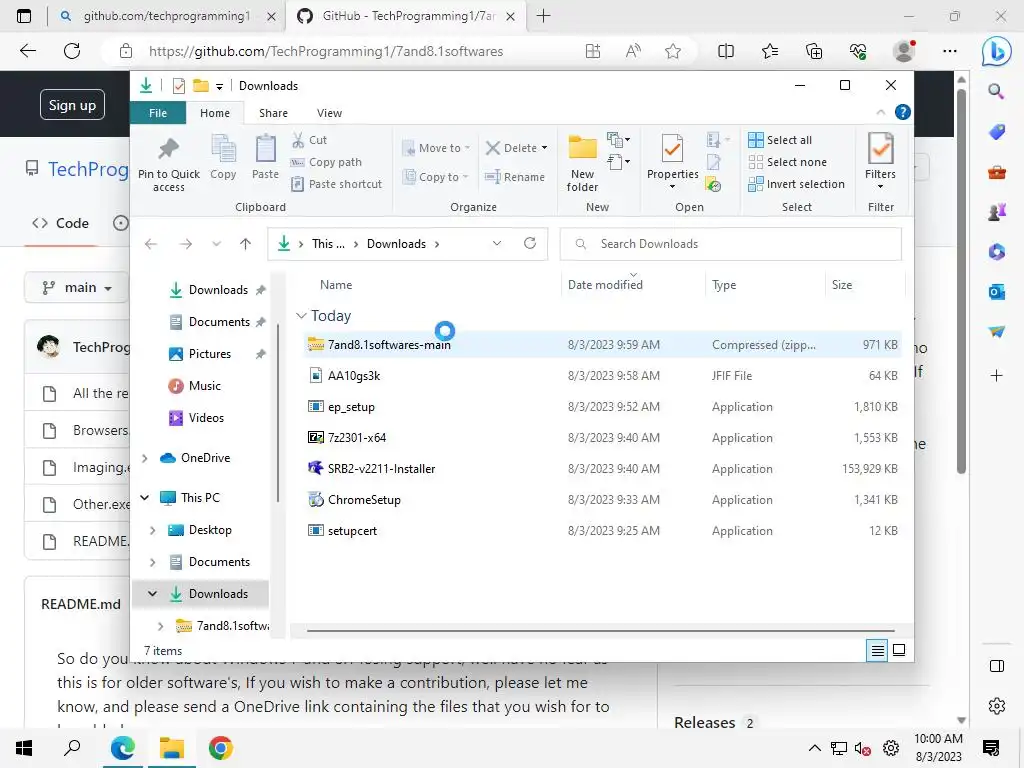Click Cut in the Clipboard group
Image resolution: width=1024 pixels, height=768 pixels.
(310, 140)
